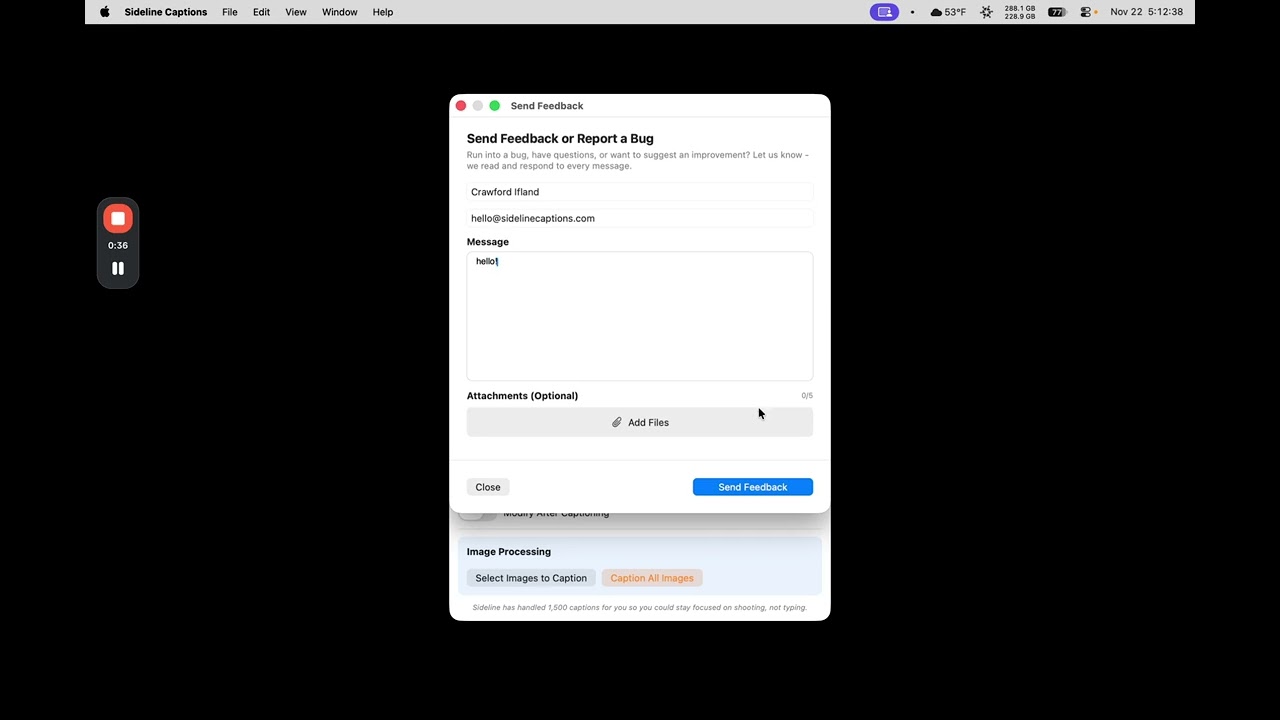1280x720 pixels.
Task: Click the battery 77 indicator
Action: click(x=1057, y=12)
